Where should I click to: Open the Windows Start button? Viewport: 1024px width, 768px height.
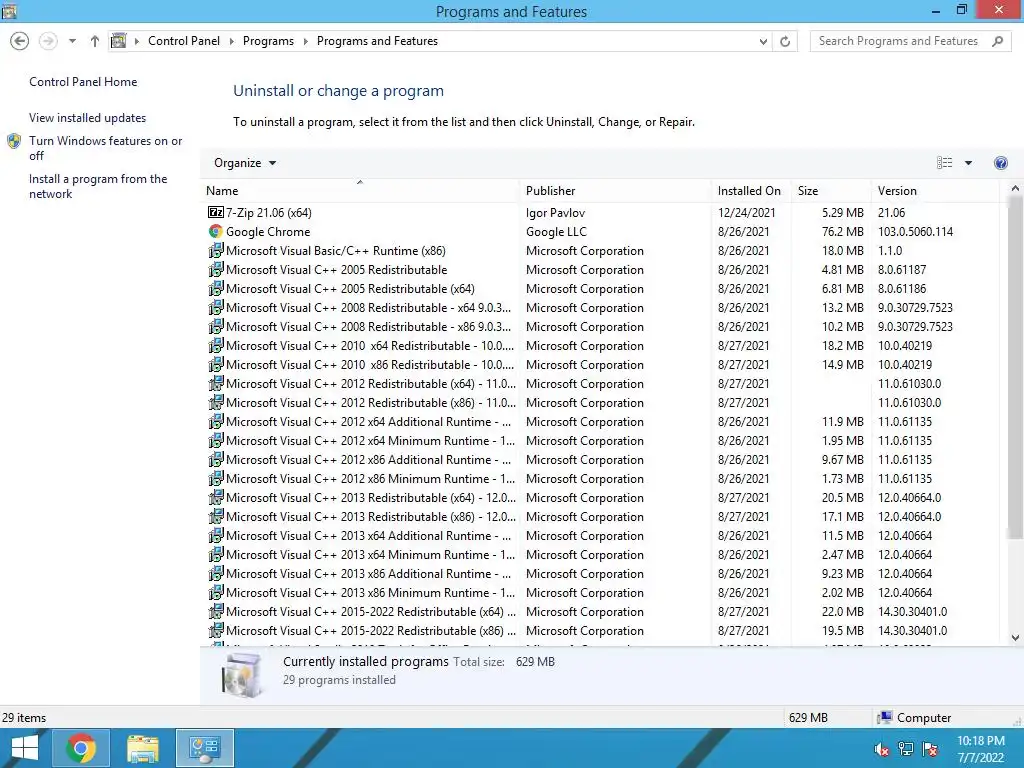click(x=25, y=748)
